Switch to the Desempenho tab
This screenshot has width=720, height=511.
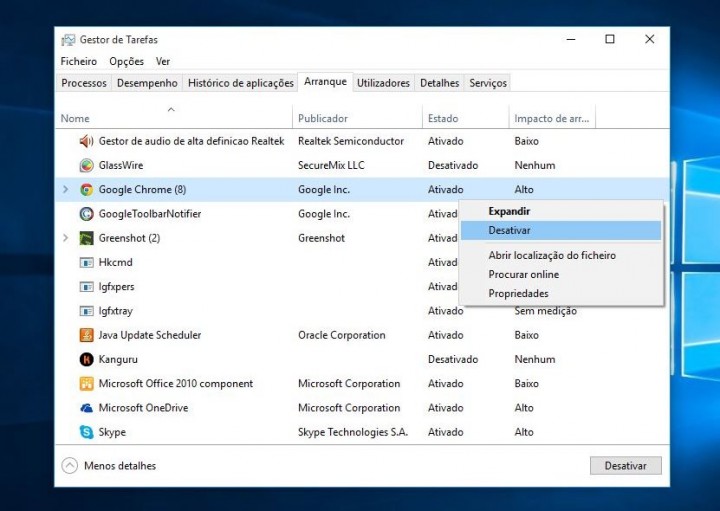(147, 83)
